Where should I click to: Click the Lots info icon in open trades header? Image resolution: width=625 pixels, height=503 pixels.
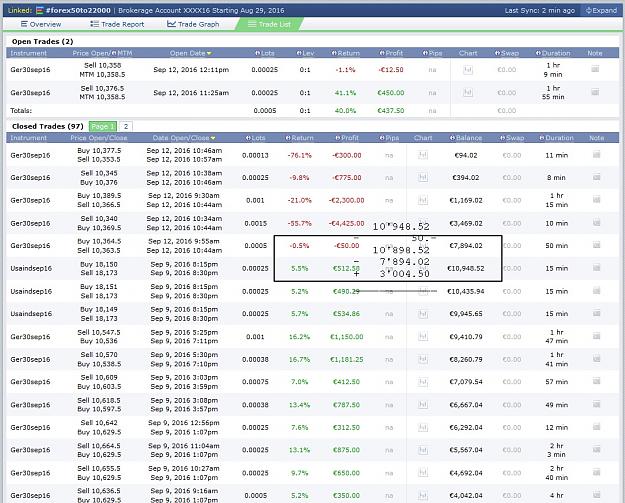257,53
